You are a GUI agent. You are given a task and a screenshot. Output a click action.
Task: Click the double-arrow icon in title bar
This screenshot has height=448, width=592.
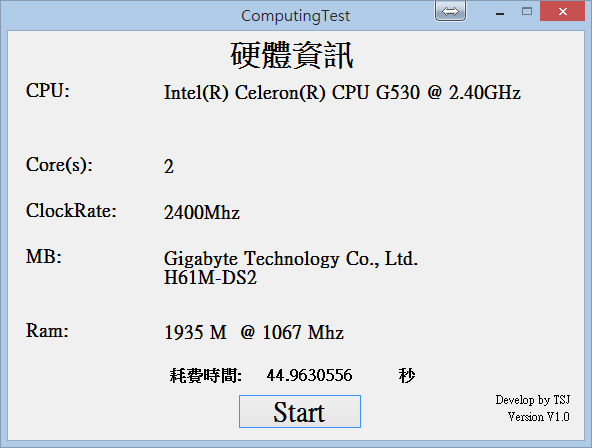pos(450,11)
